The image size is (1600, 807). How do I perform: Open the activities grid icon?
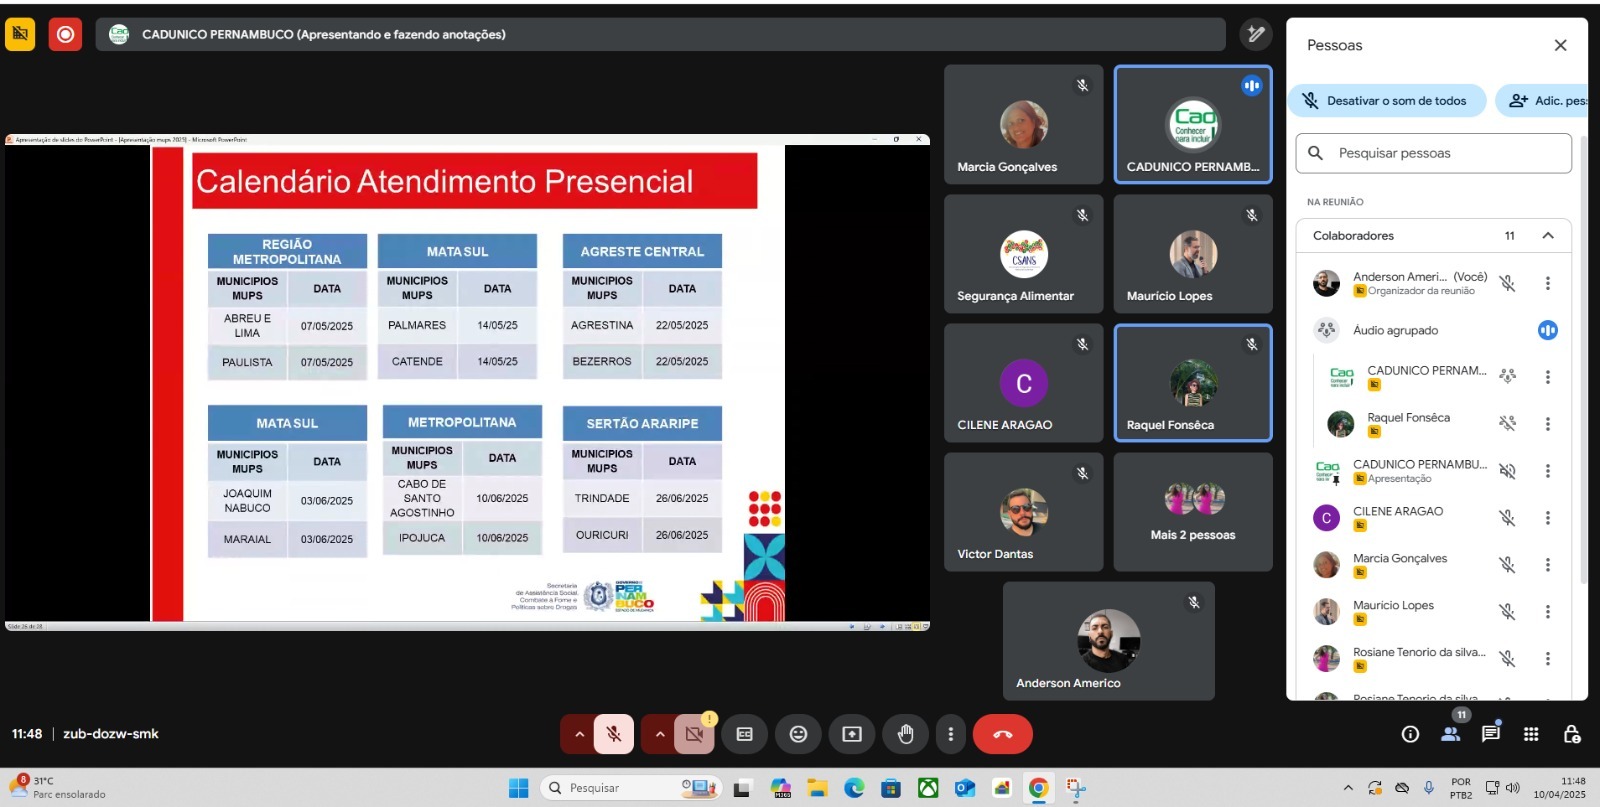click(x=1531, y=734)
